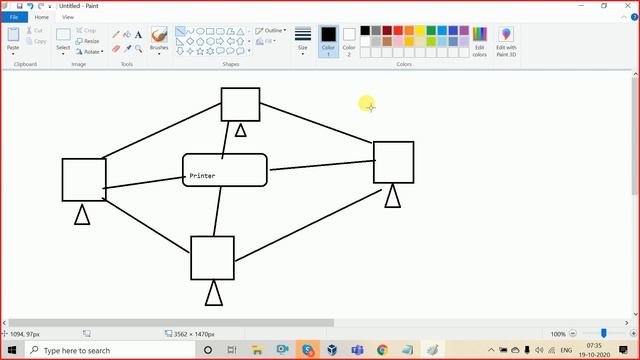640x360 pixels.
Task: Click the Resize button
Action: tap(87, 41)
